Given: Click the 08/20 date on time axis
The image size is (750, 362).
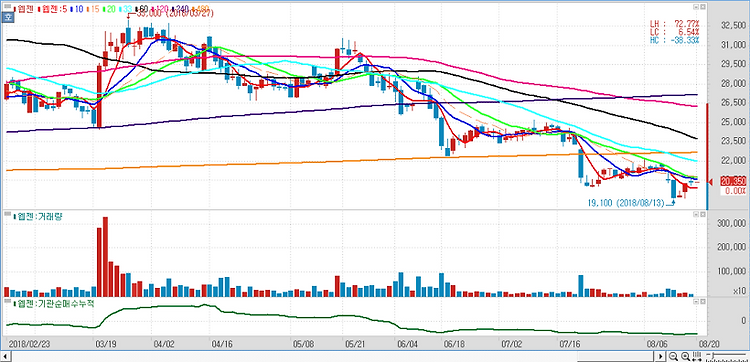Looking at the screenshot, I should (709, 344).
